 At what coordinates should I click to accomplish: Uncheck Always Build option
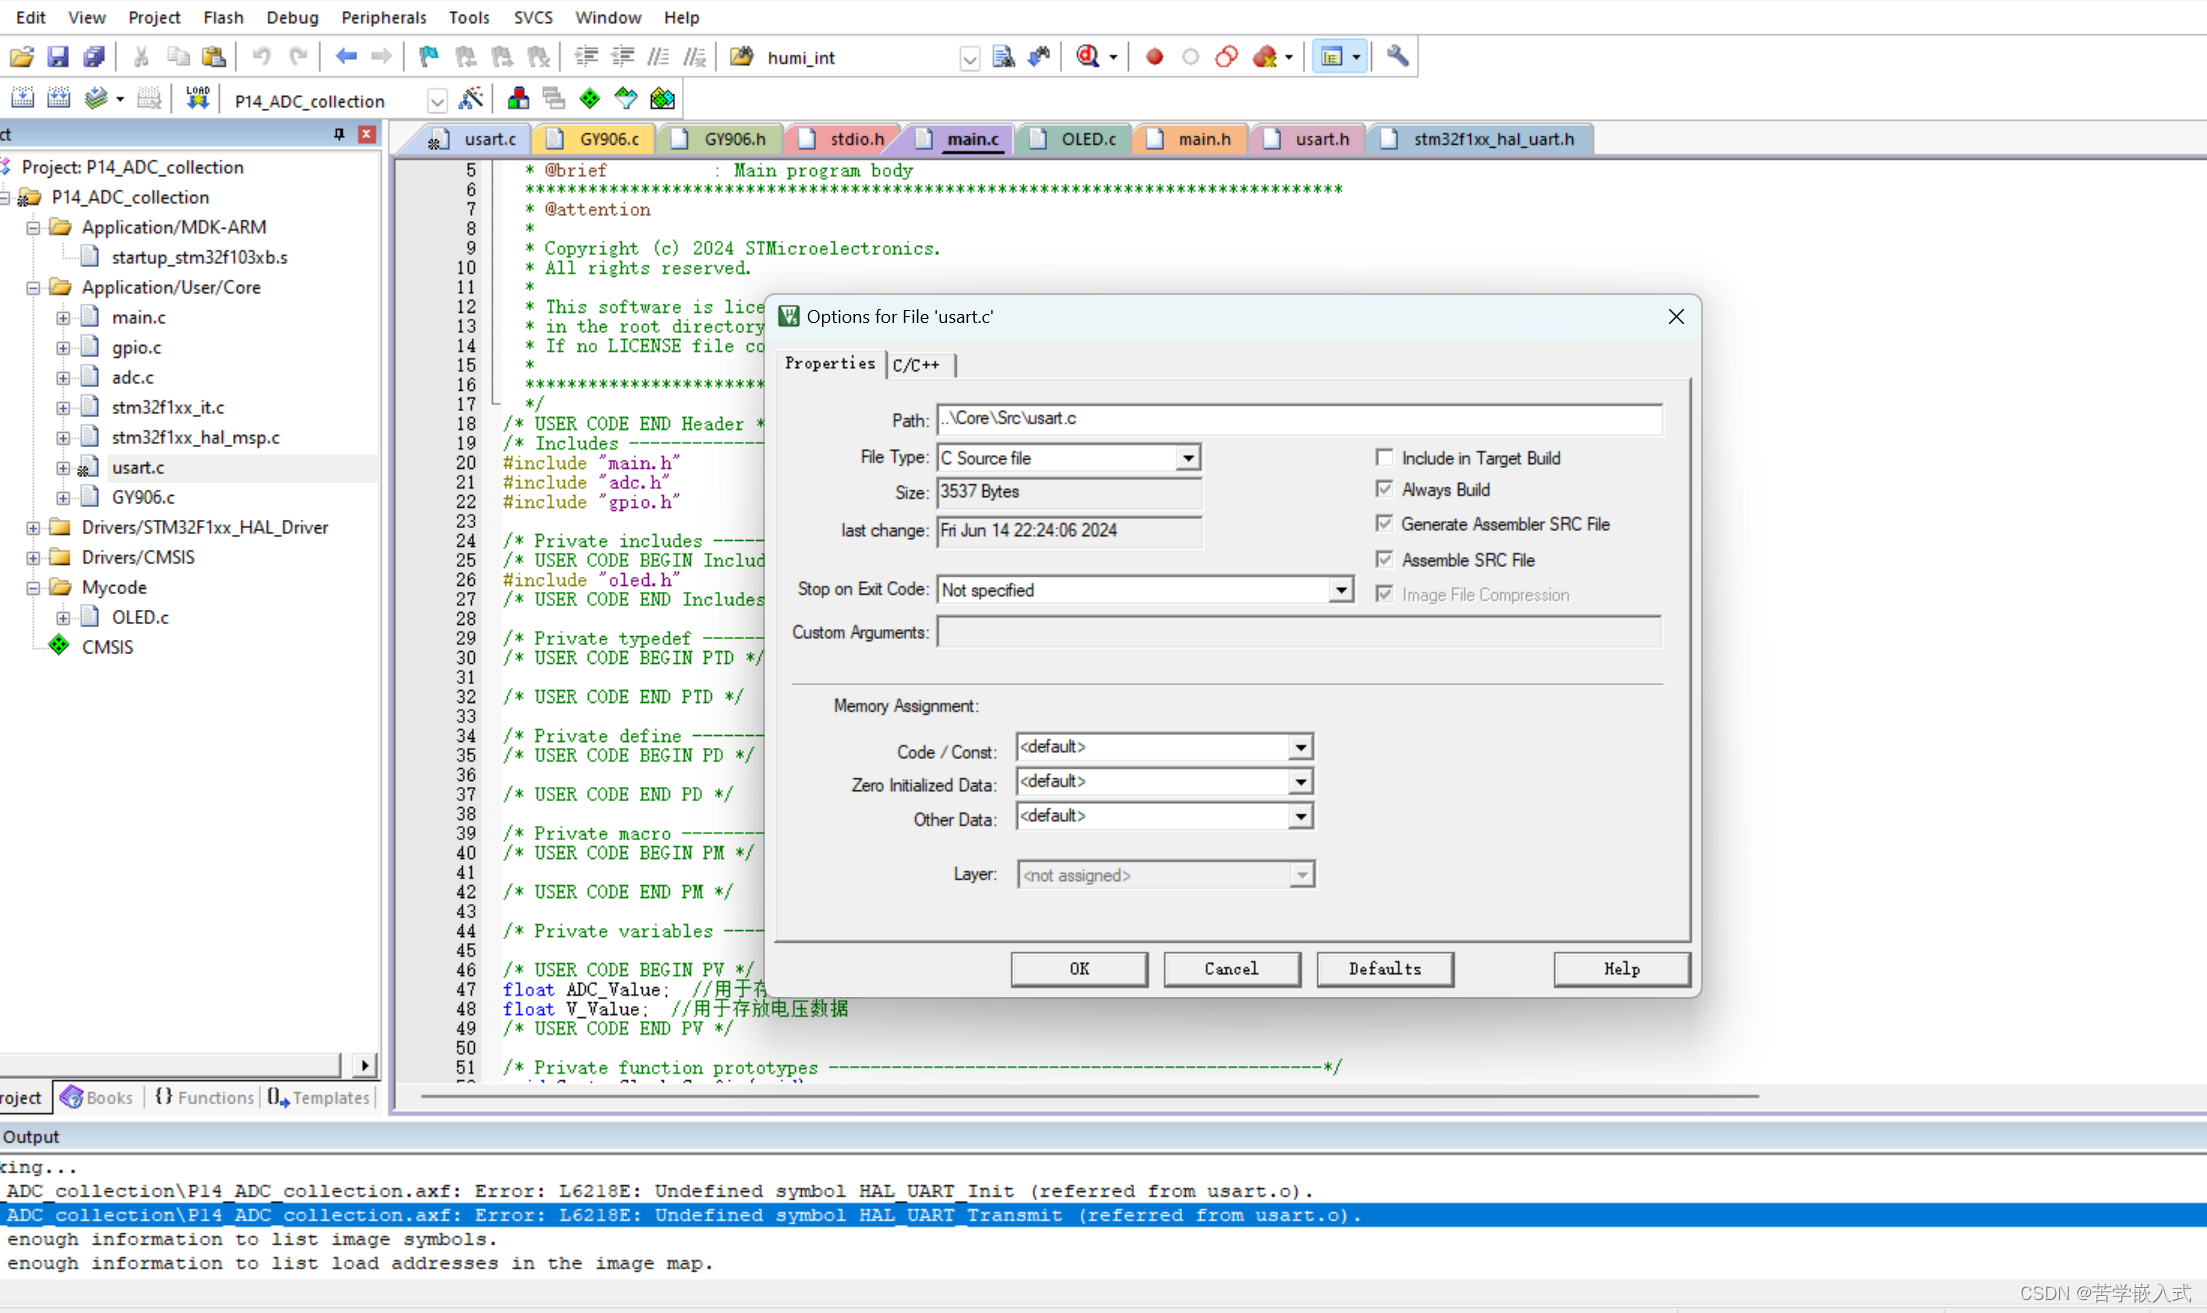(x=1385, y=489)
